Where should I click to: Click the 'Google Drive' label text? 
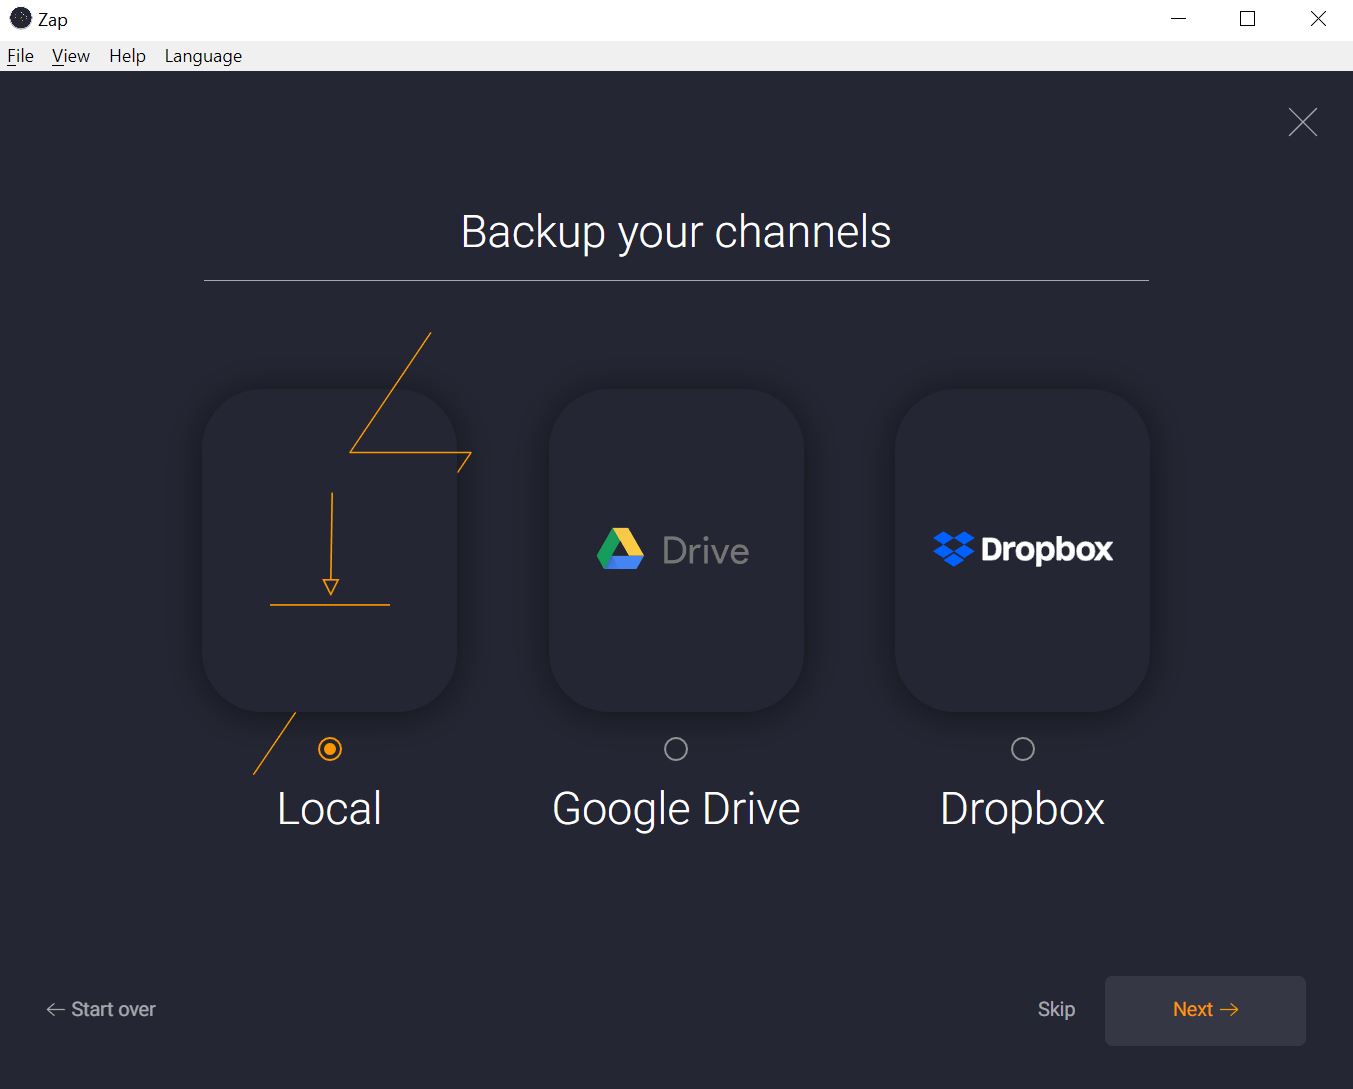coord(676,809)
